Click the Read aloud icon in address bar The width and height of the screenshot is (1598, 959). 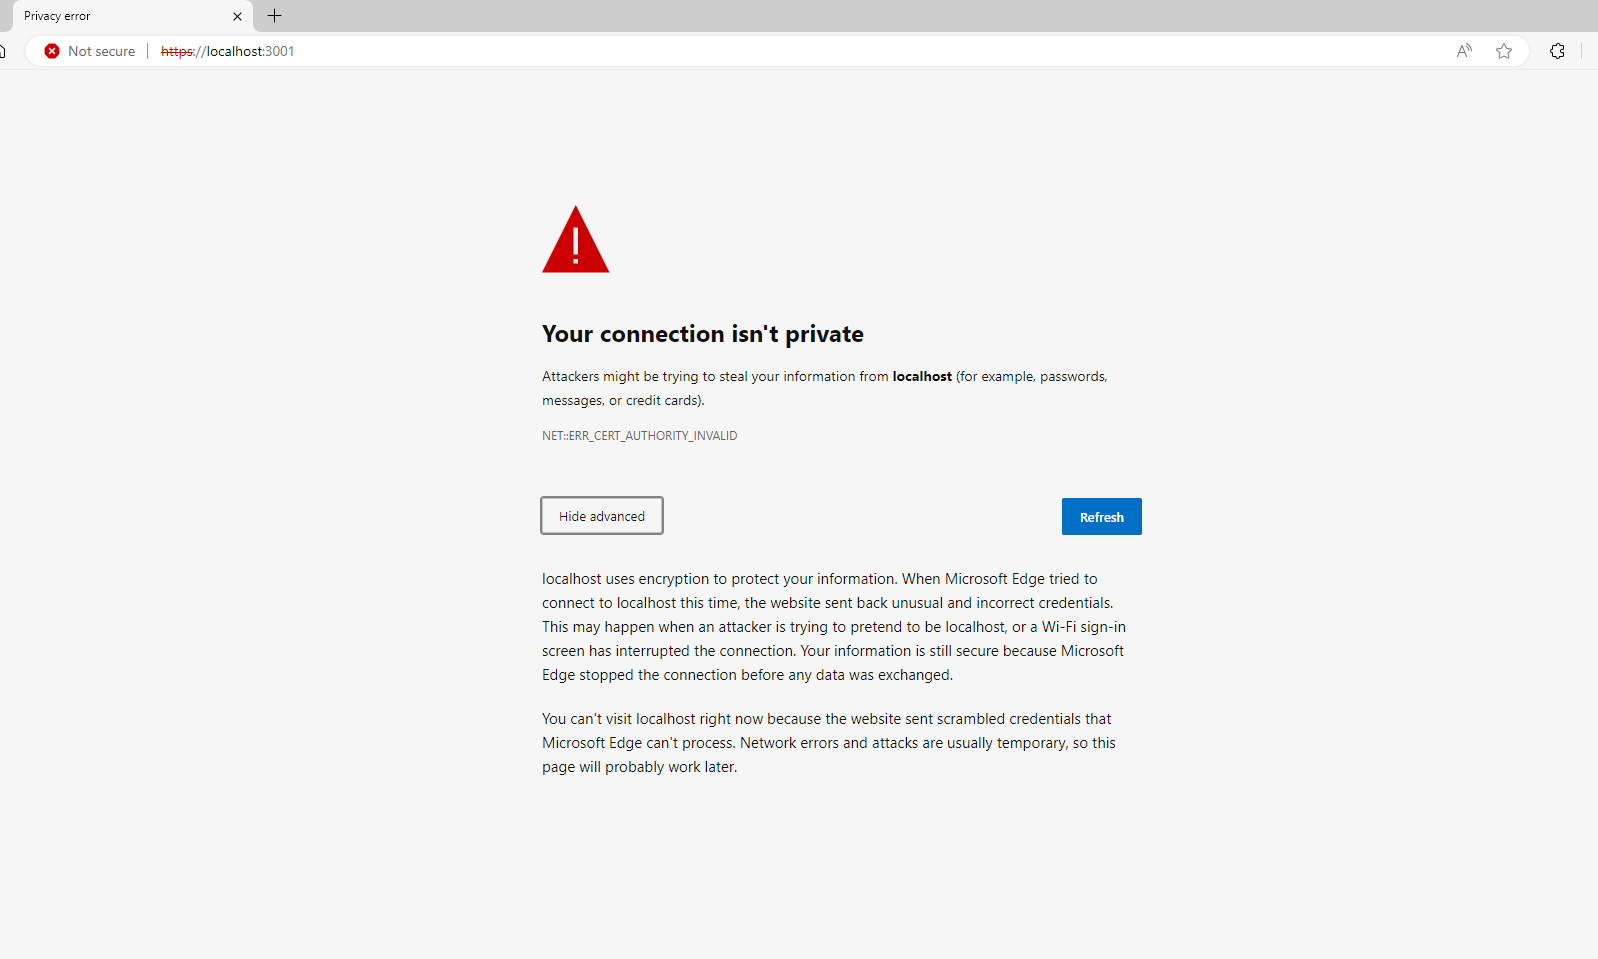click(x=1464, y=51)
